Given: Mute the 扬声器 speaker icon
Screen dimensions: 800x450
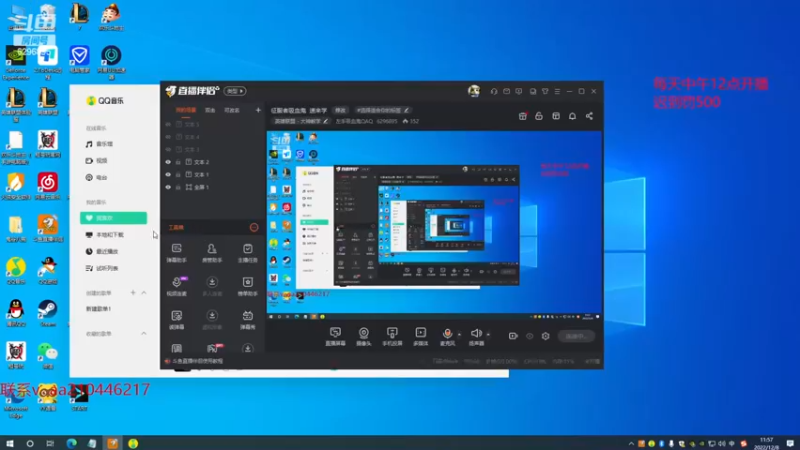Looking at the screenshot, I should 476,333.
